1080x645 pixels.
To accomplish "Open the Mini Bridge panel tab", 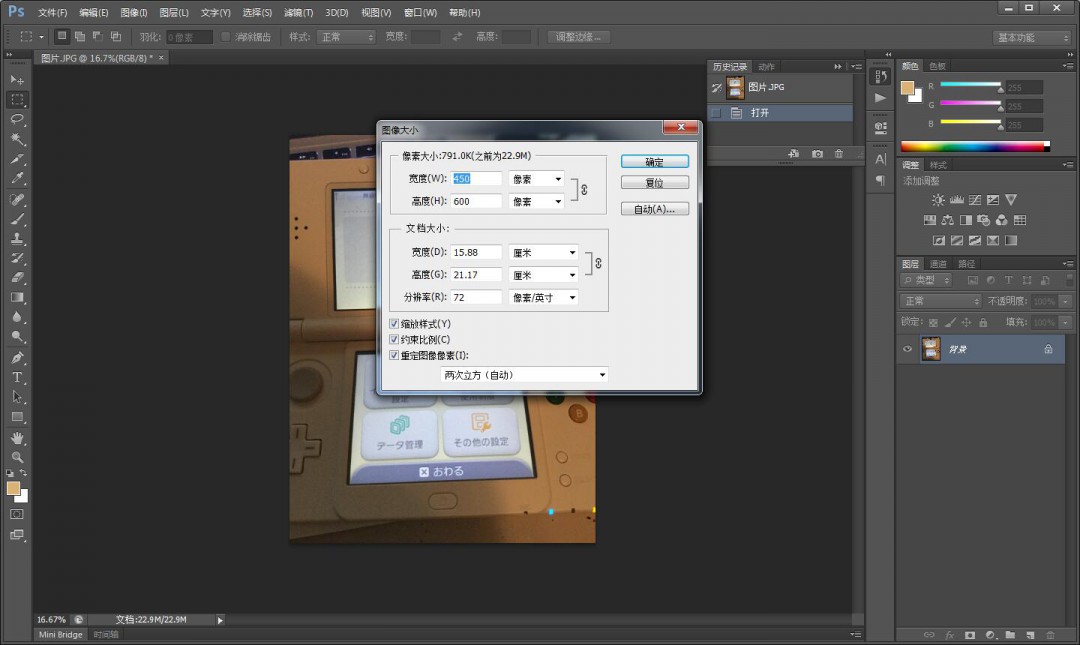I will pyautogui.click(x=61, y=635).
